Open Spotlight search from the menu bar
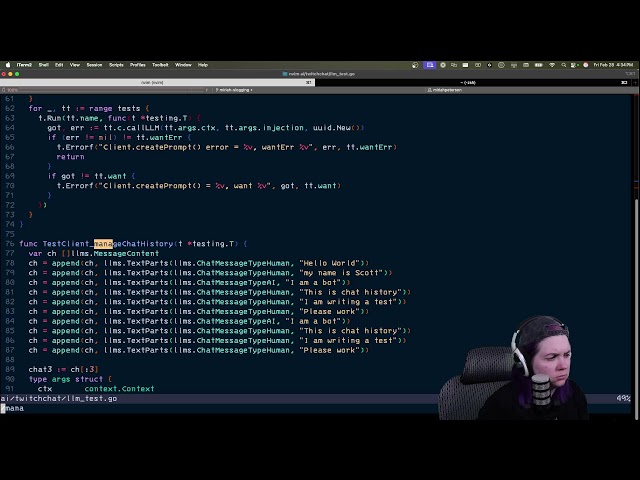The image size is (640, 480). coord(564,65)
